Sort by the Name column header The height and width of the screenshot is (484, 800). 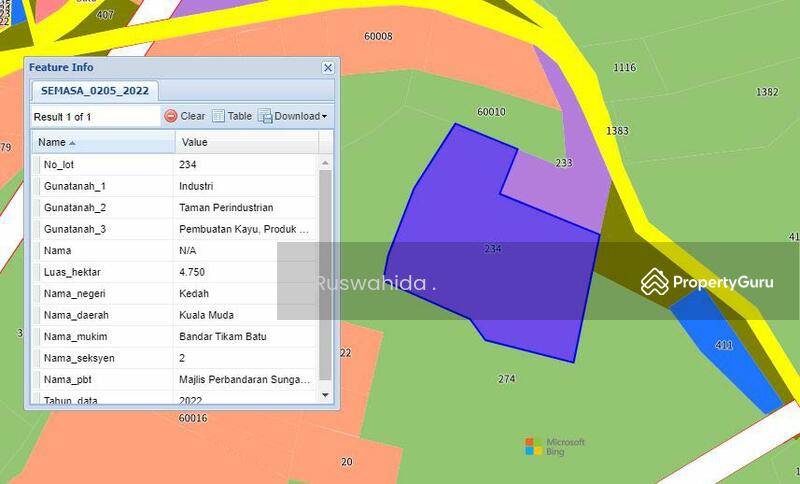point(104,142)
